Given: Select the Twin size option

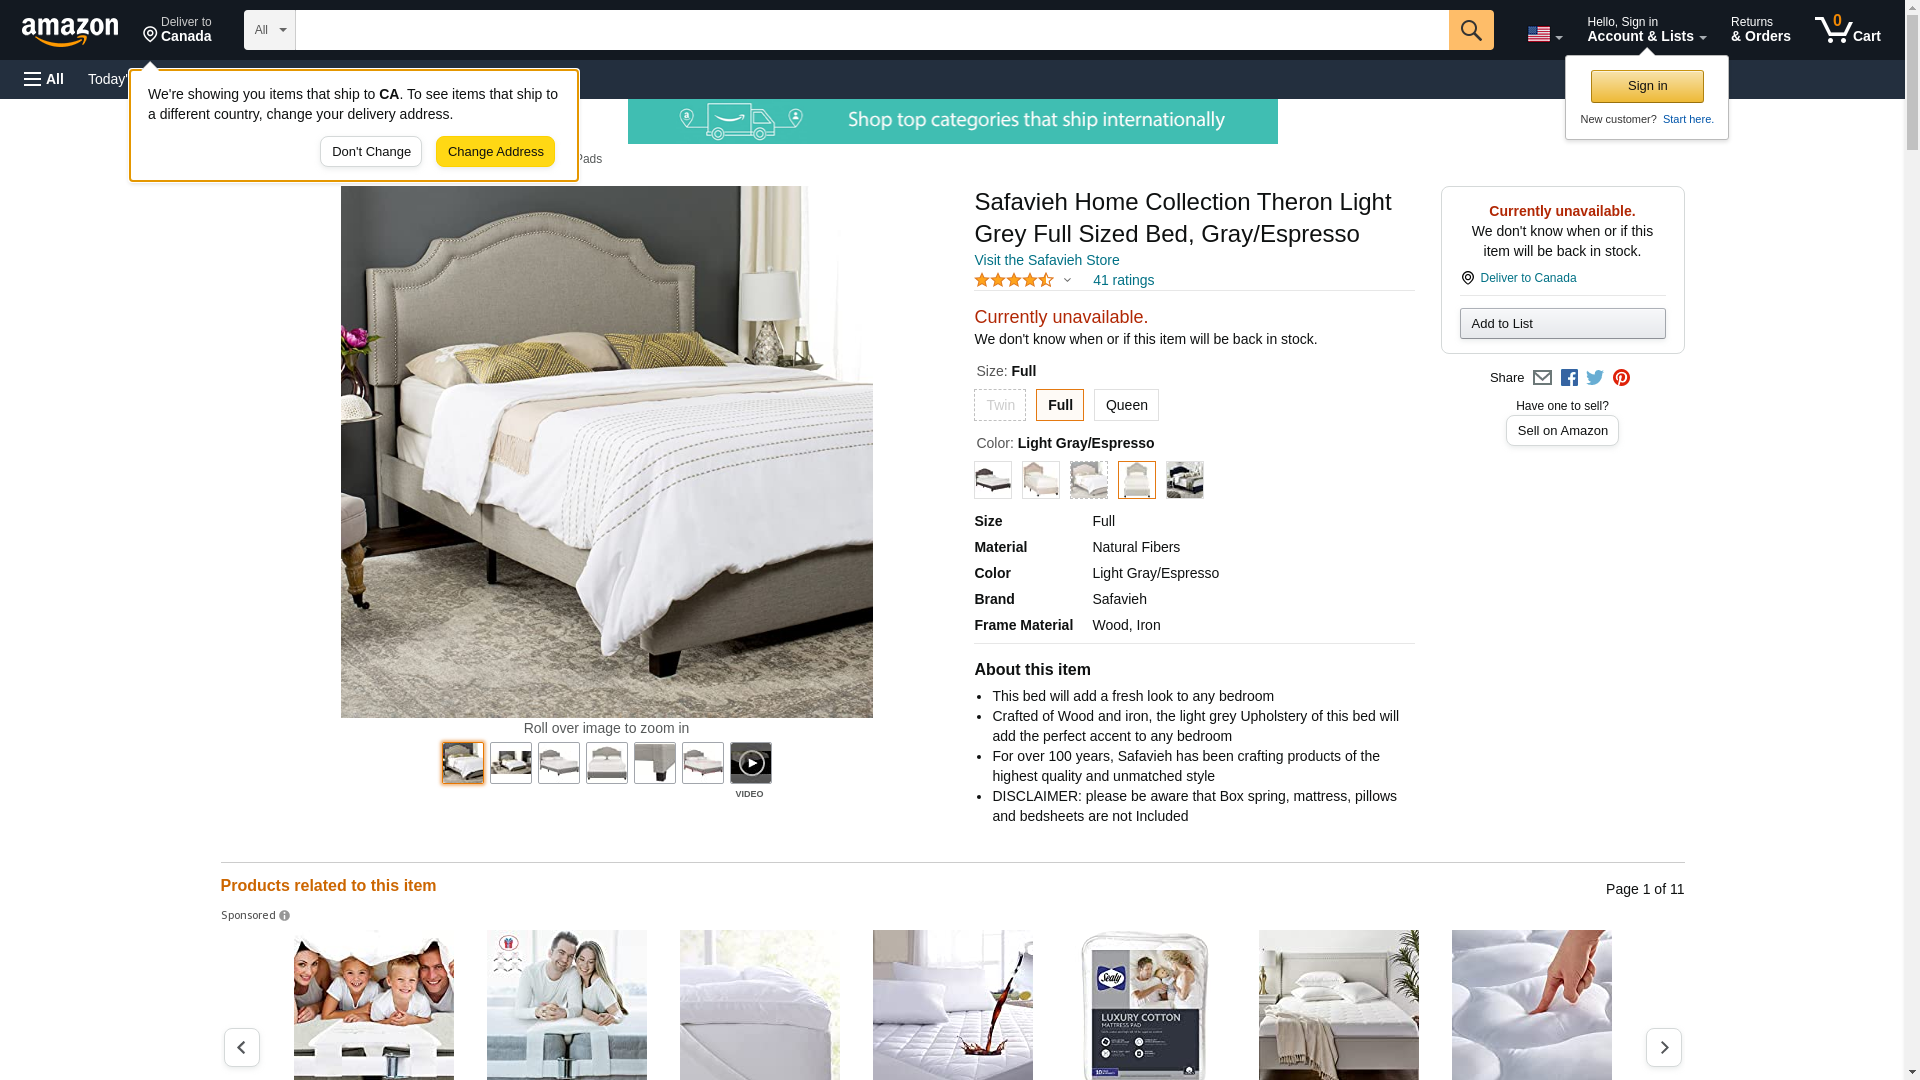Looking at the screenshot, I should (999, 405).
